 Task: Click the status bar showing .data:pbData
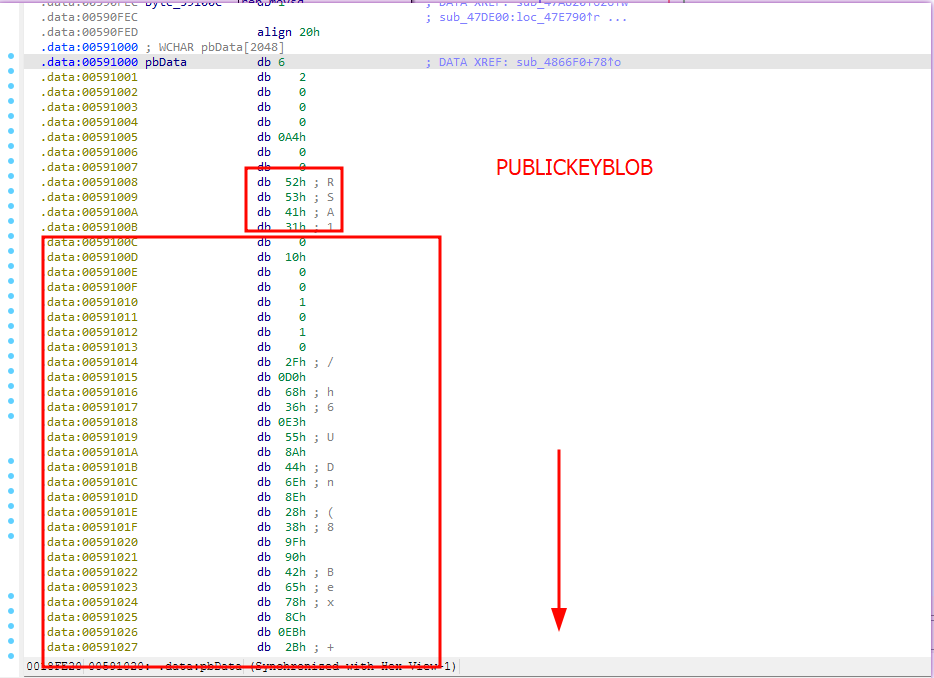[241, 666]
